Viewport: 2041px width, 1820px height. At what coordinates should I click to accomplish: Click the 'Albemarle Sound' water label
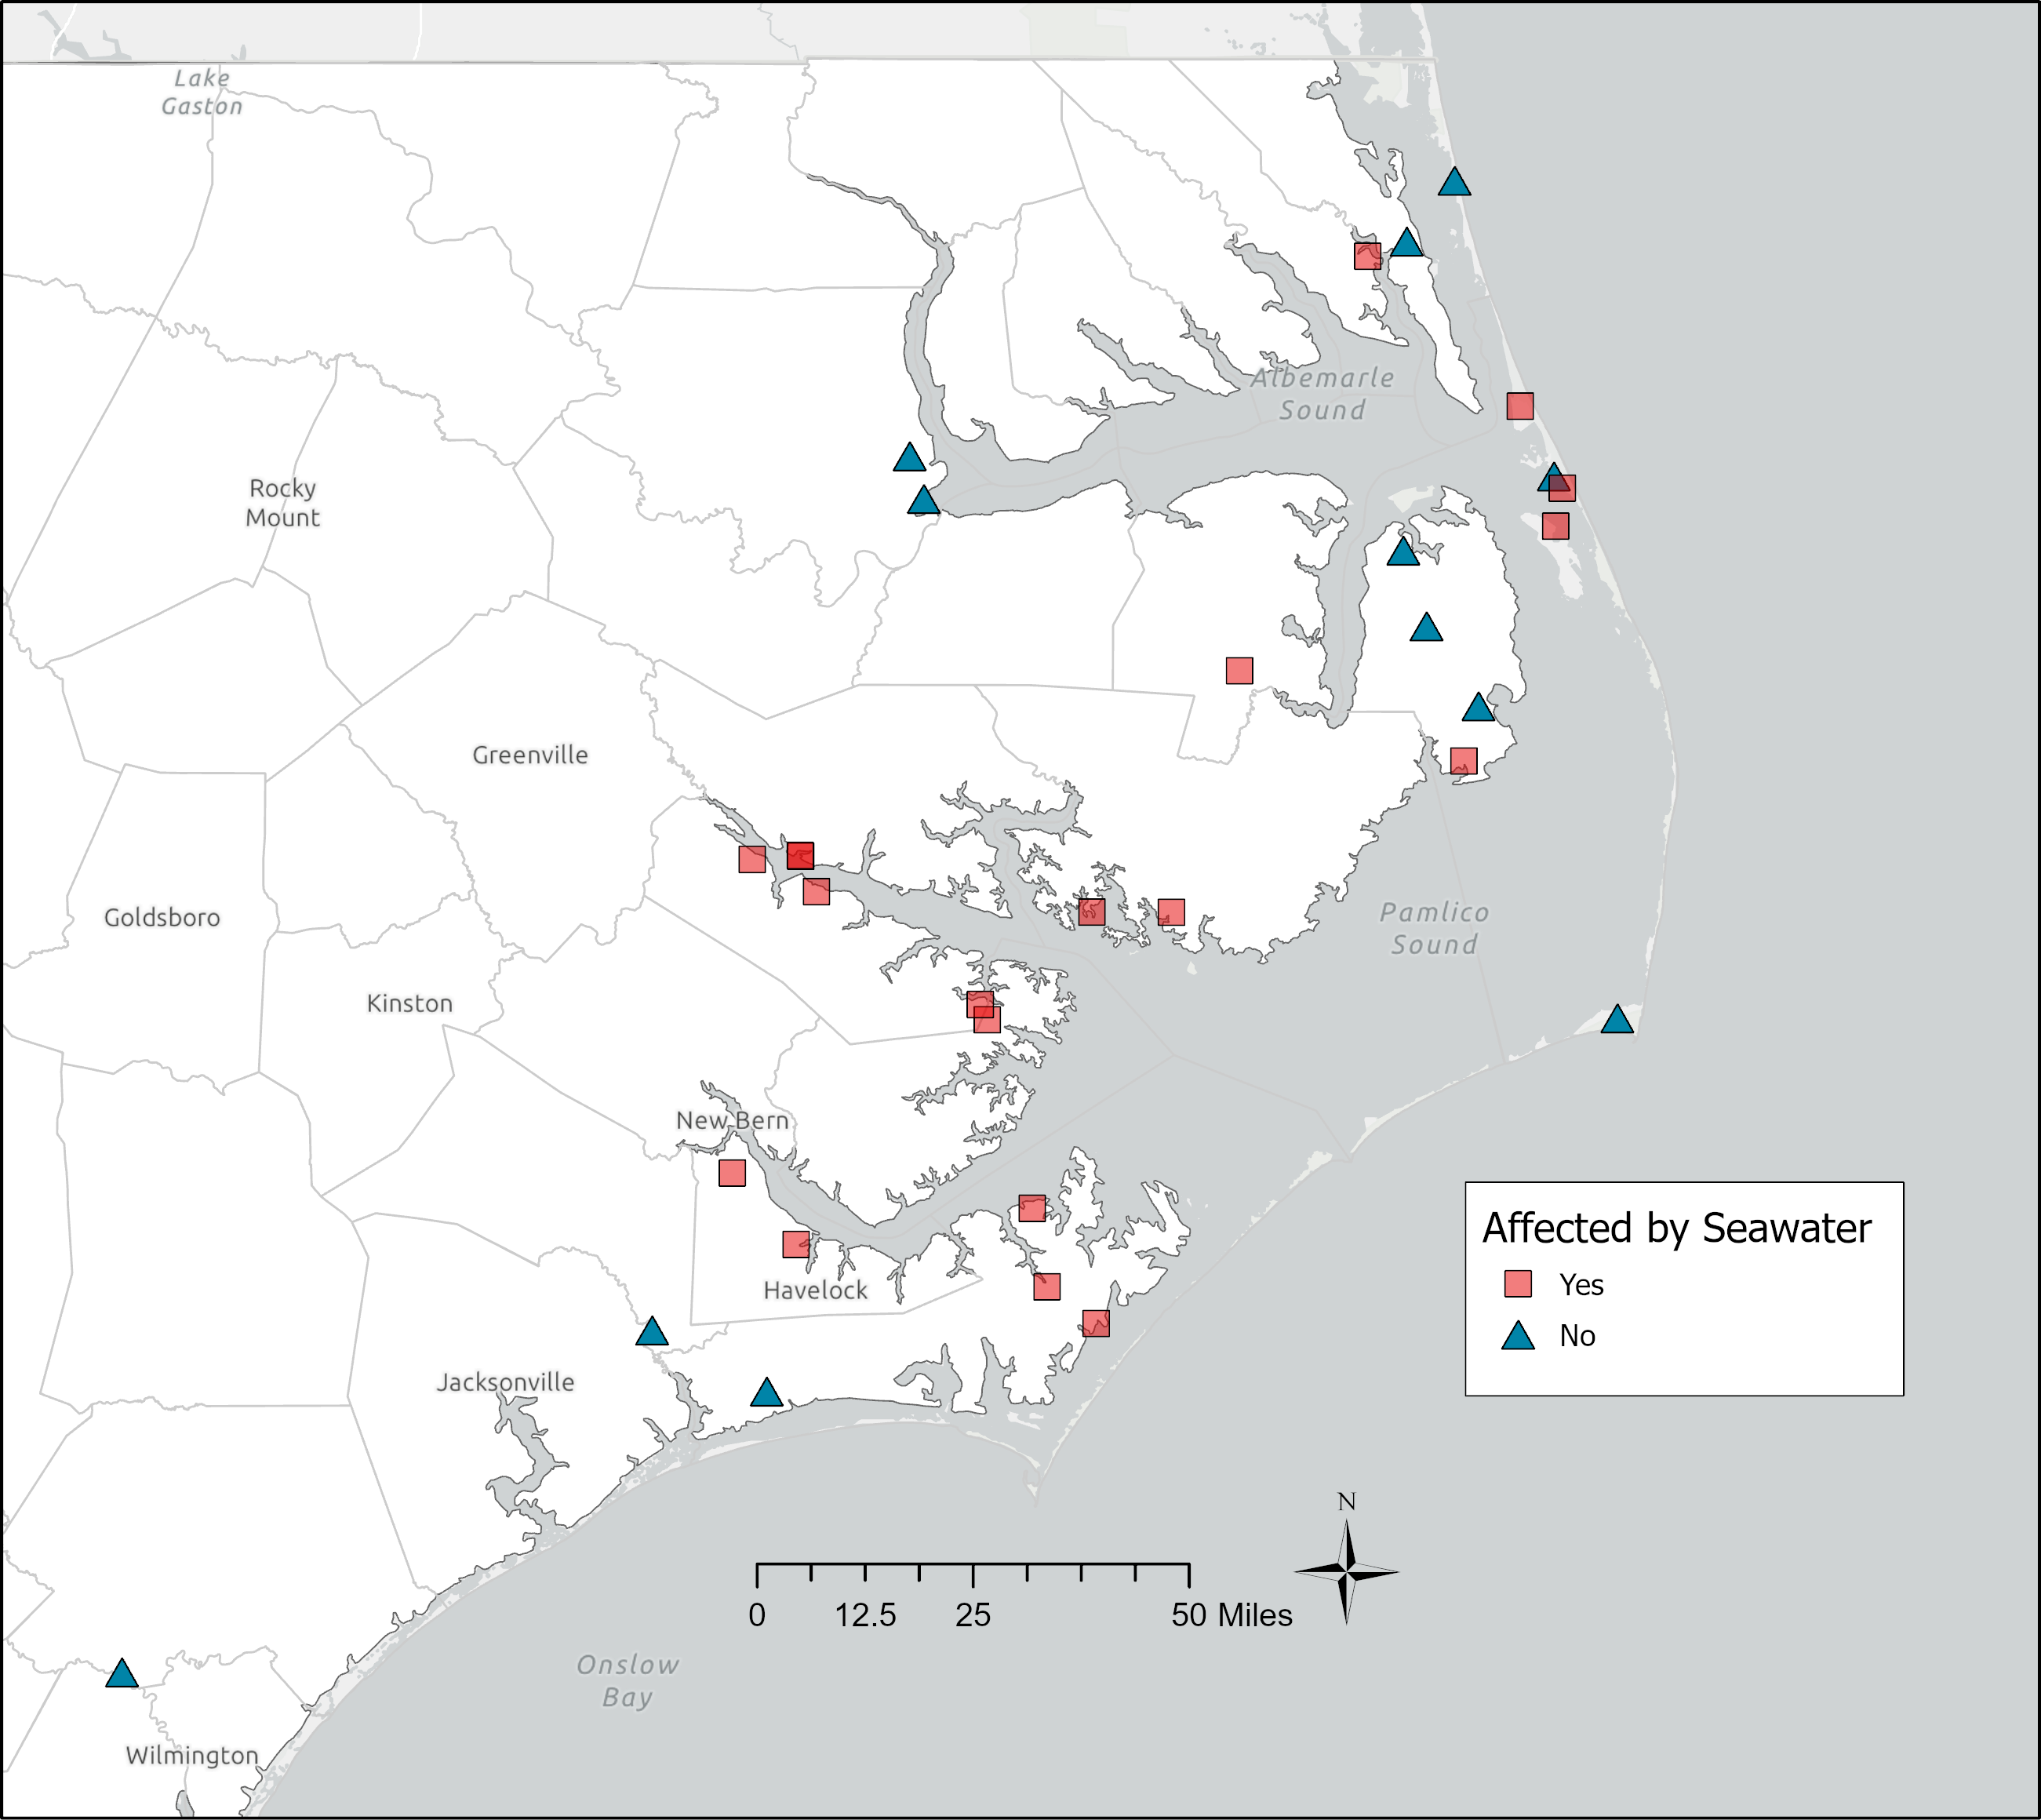pyautogui.click(x=1323, y=394)
